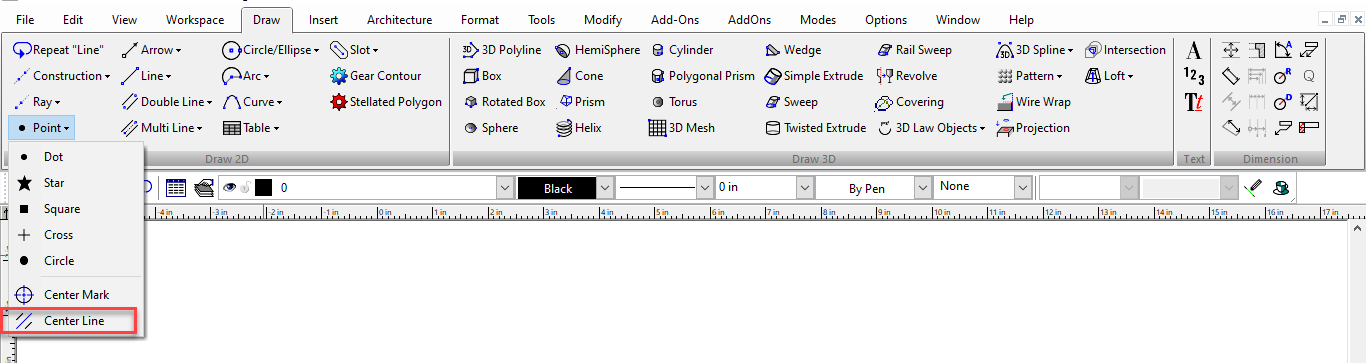
Task: Choose Star point style in menu
Action: (x=54, y=183)
